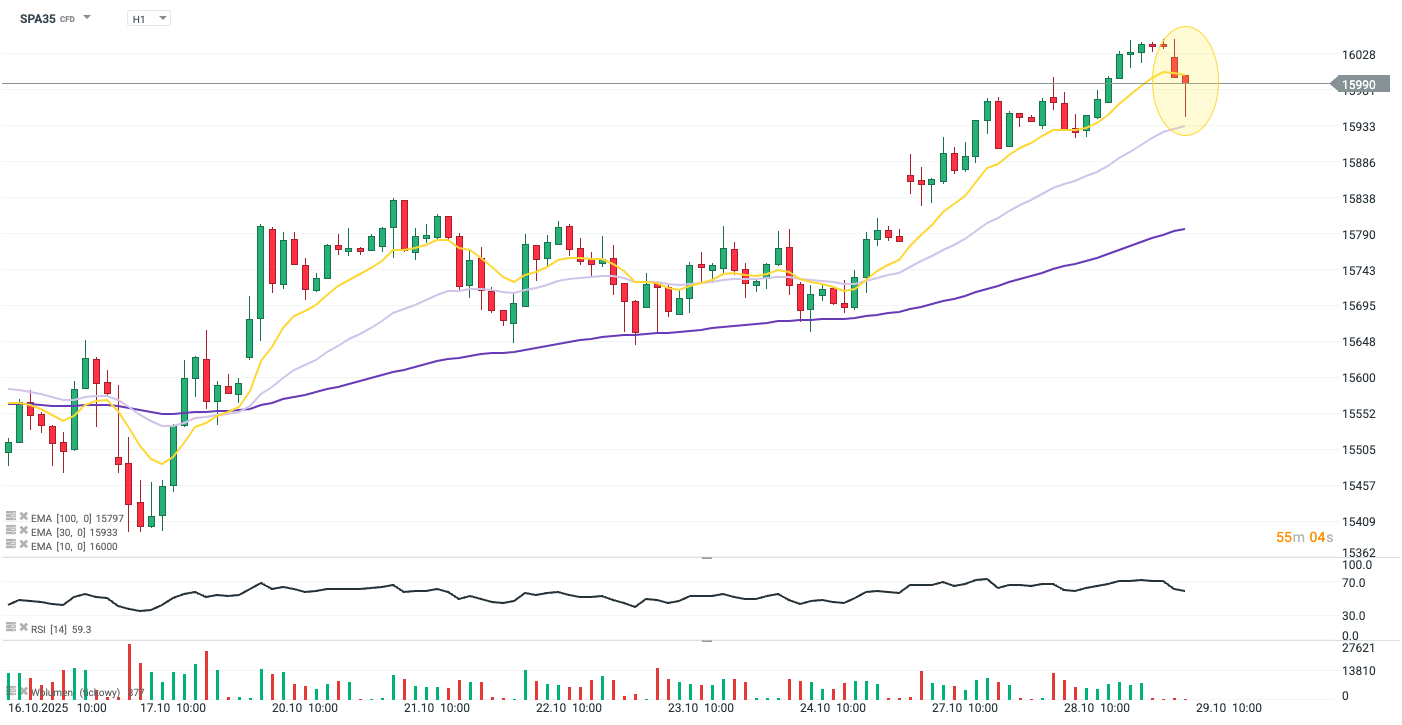The image size is (1402, 725).
Task: Grab the divider handle above volume panel
Action: (707, 640)
